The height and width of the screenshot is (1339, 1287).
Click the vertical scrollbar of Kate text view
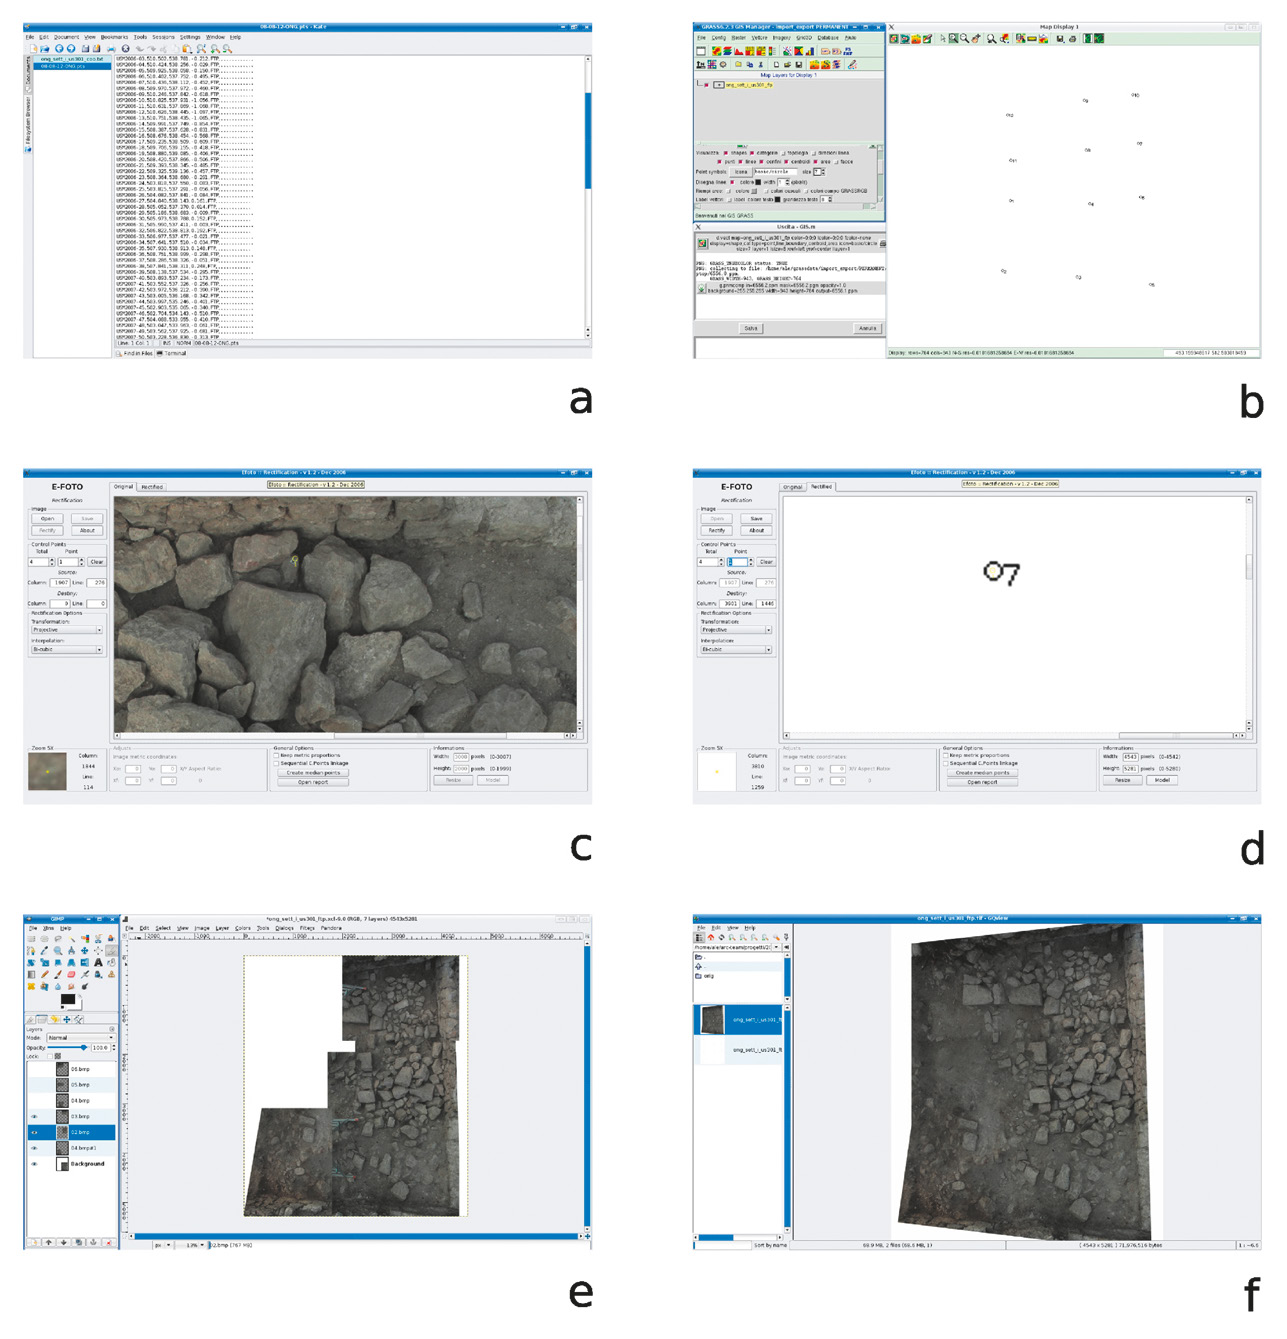[x=587, y=198]
